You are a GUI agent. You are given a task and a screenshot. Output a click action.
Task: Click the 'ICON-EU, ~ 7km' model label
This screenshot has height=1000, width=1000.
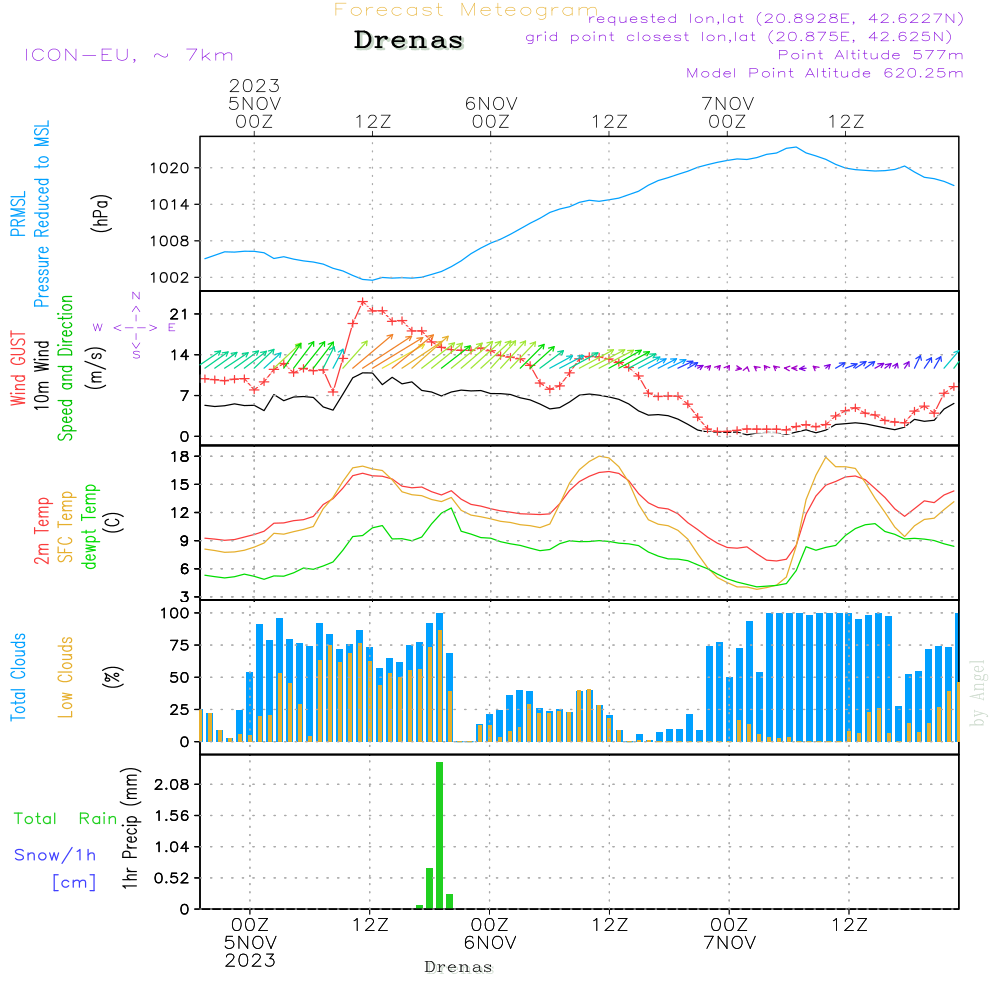[129, 55]
